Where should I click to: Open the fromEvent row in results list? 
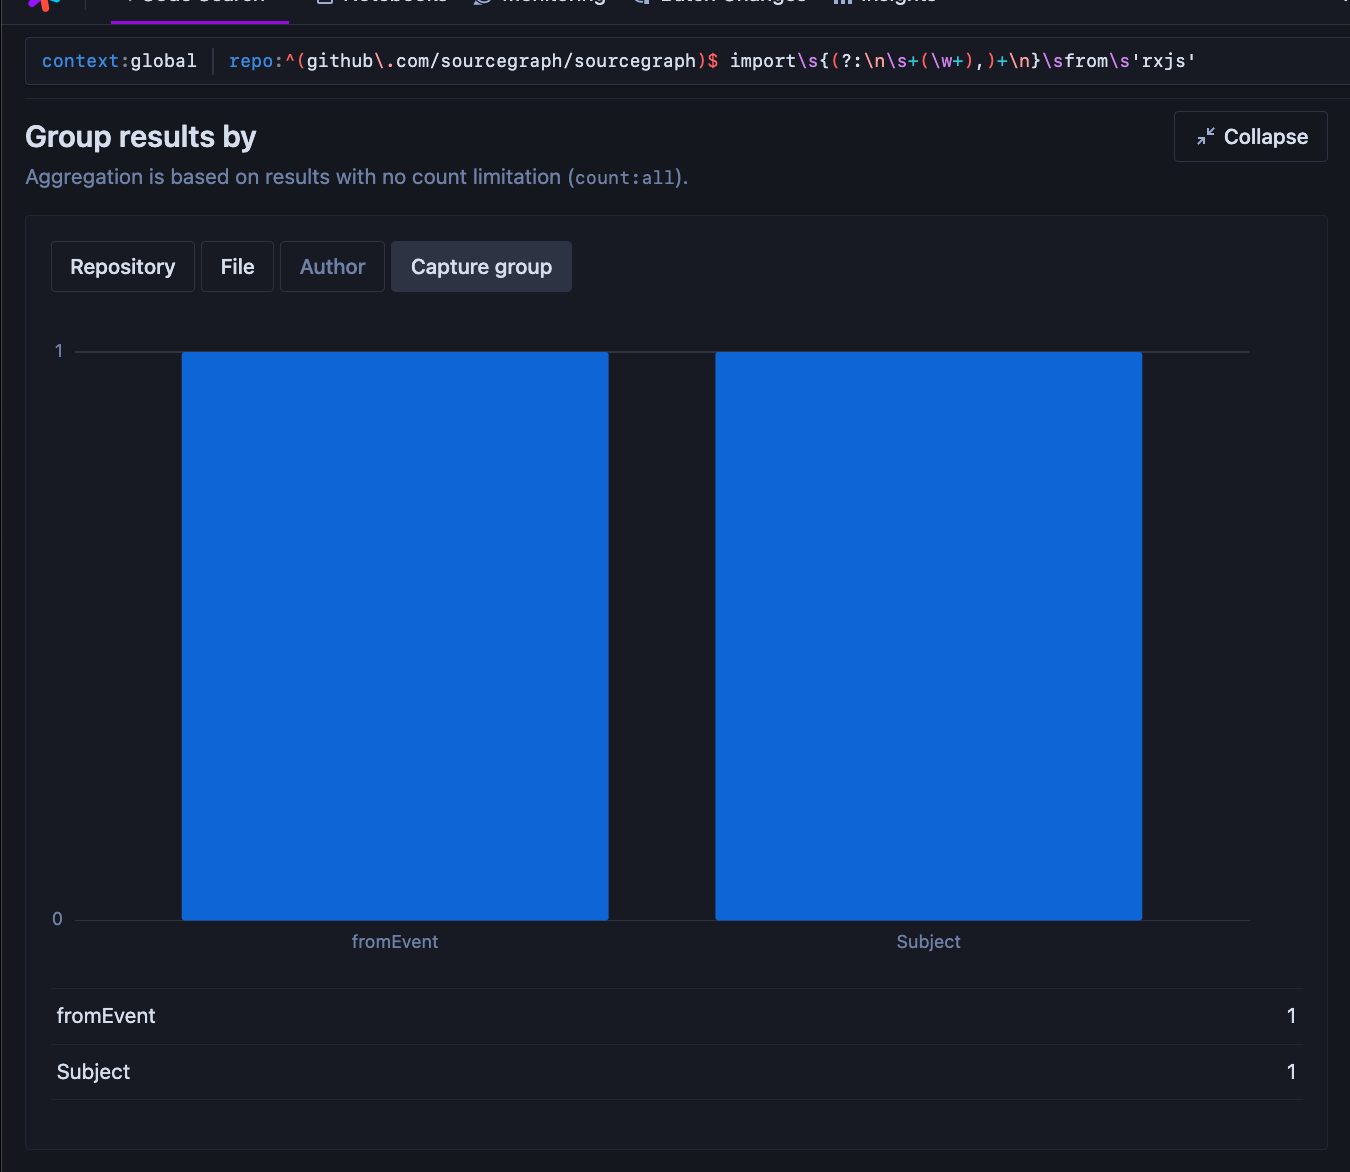(x=677, y=1016)
